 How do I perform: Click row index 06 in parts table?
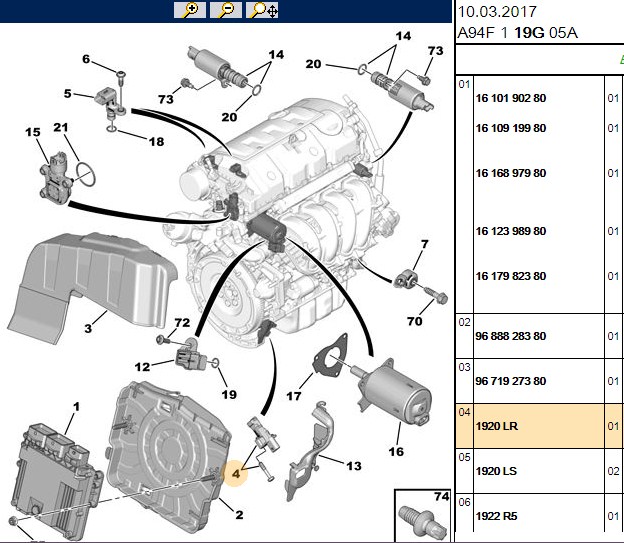(x=464, y=502)
